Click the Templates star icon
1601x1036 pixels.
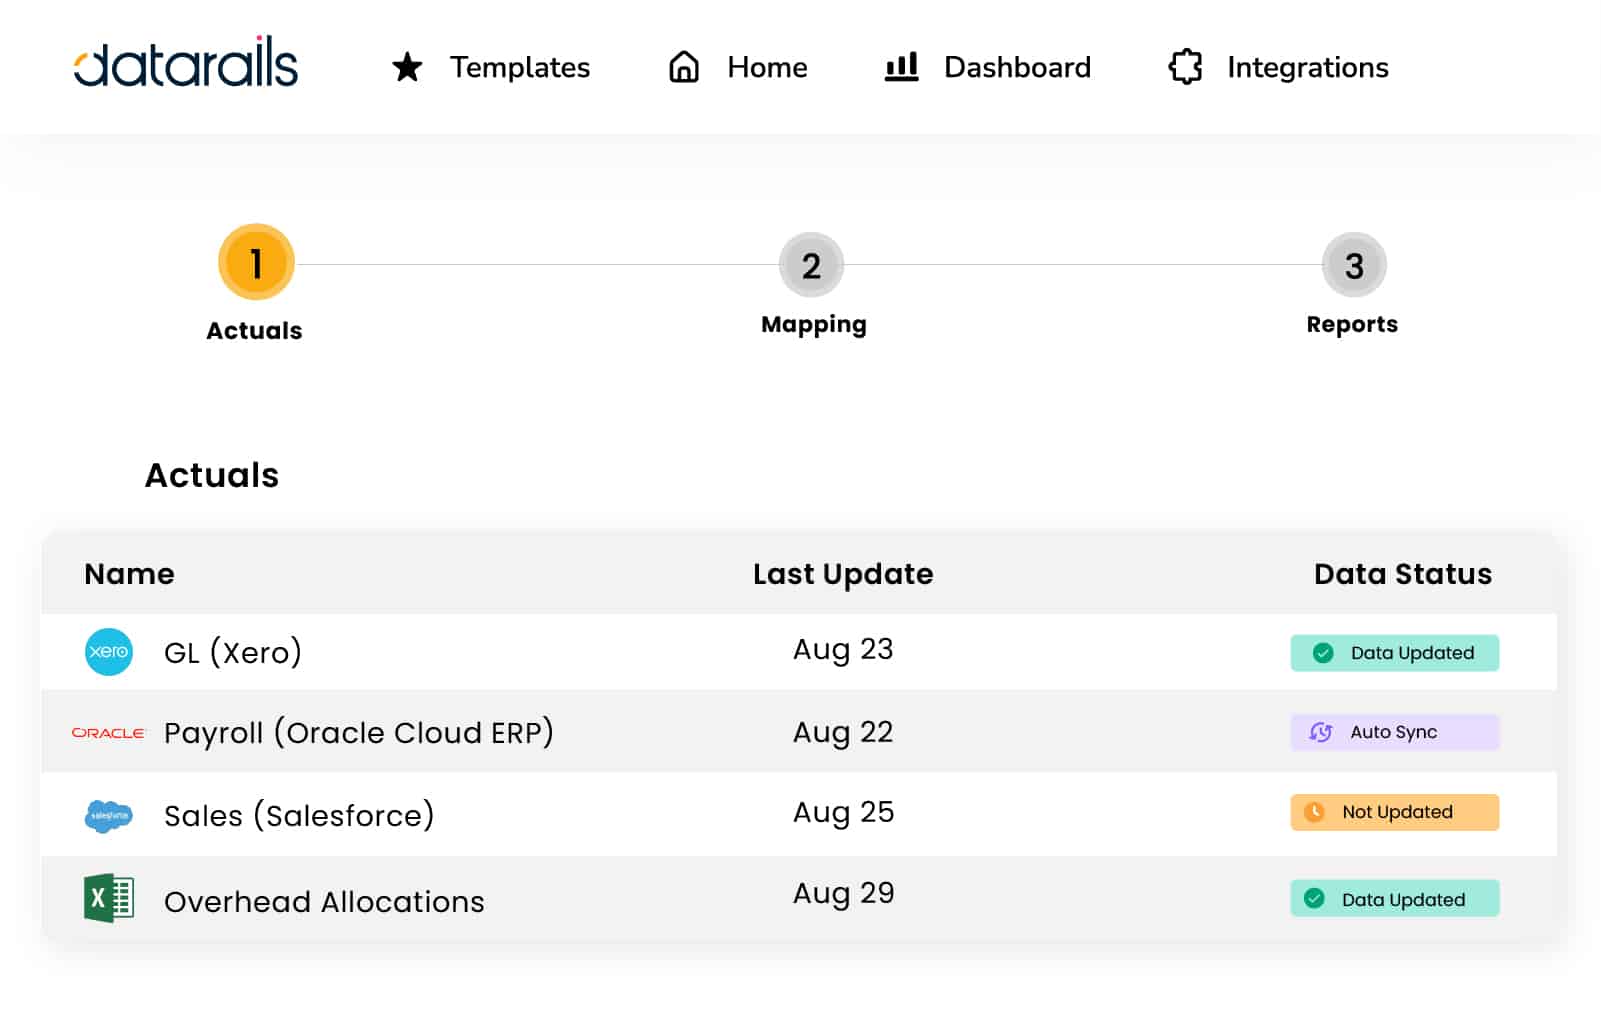407,67
